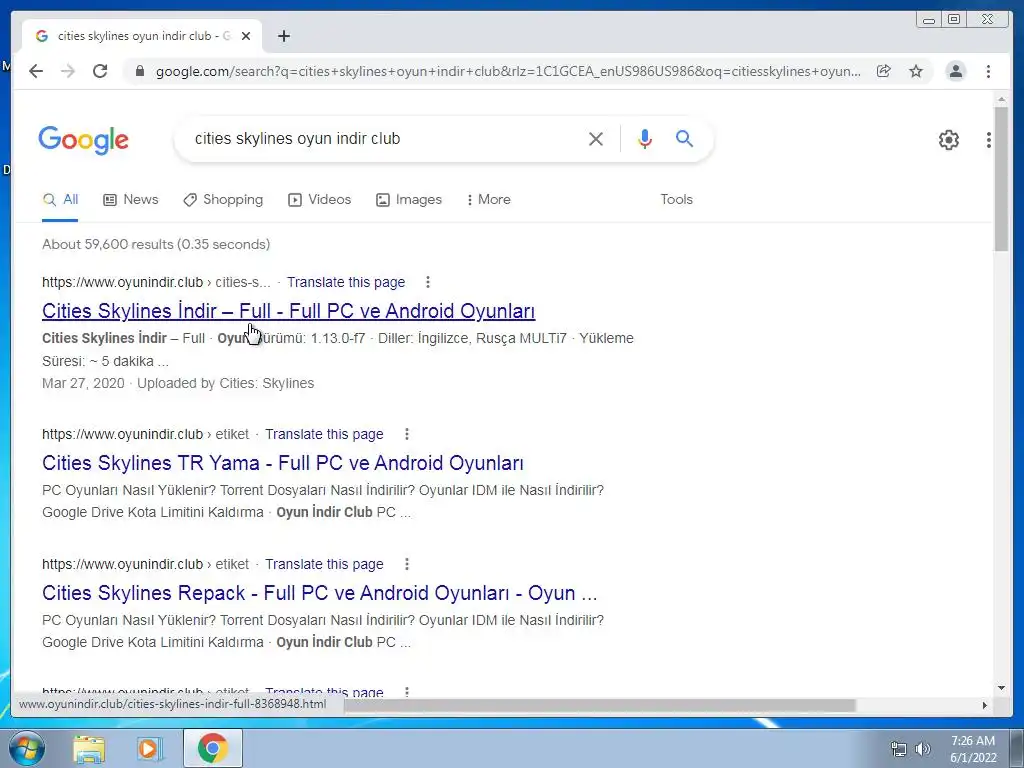Click the Chrome address bar URL
The image size is (1024, 768).
click(508, 71)
